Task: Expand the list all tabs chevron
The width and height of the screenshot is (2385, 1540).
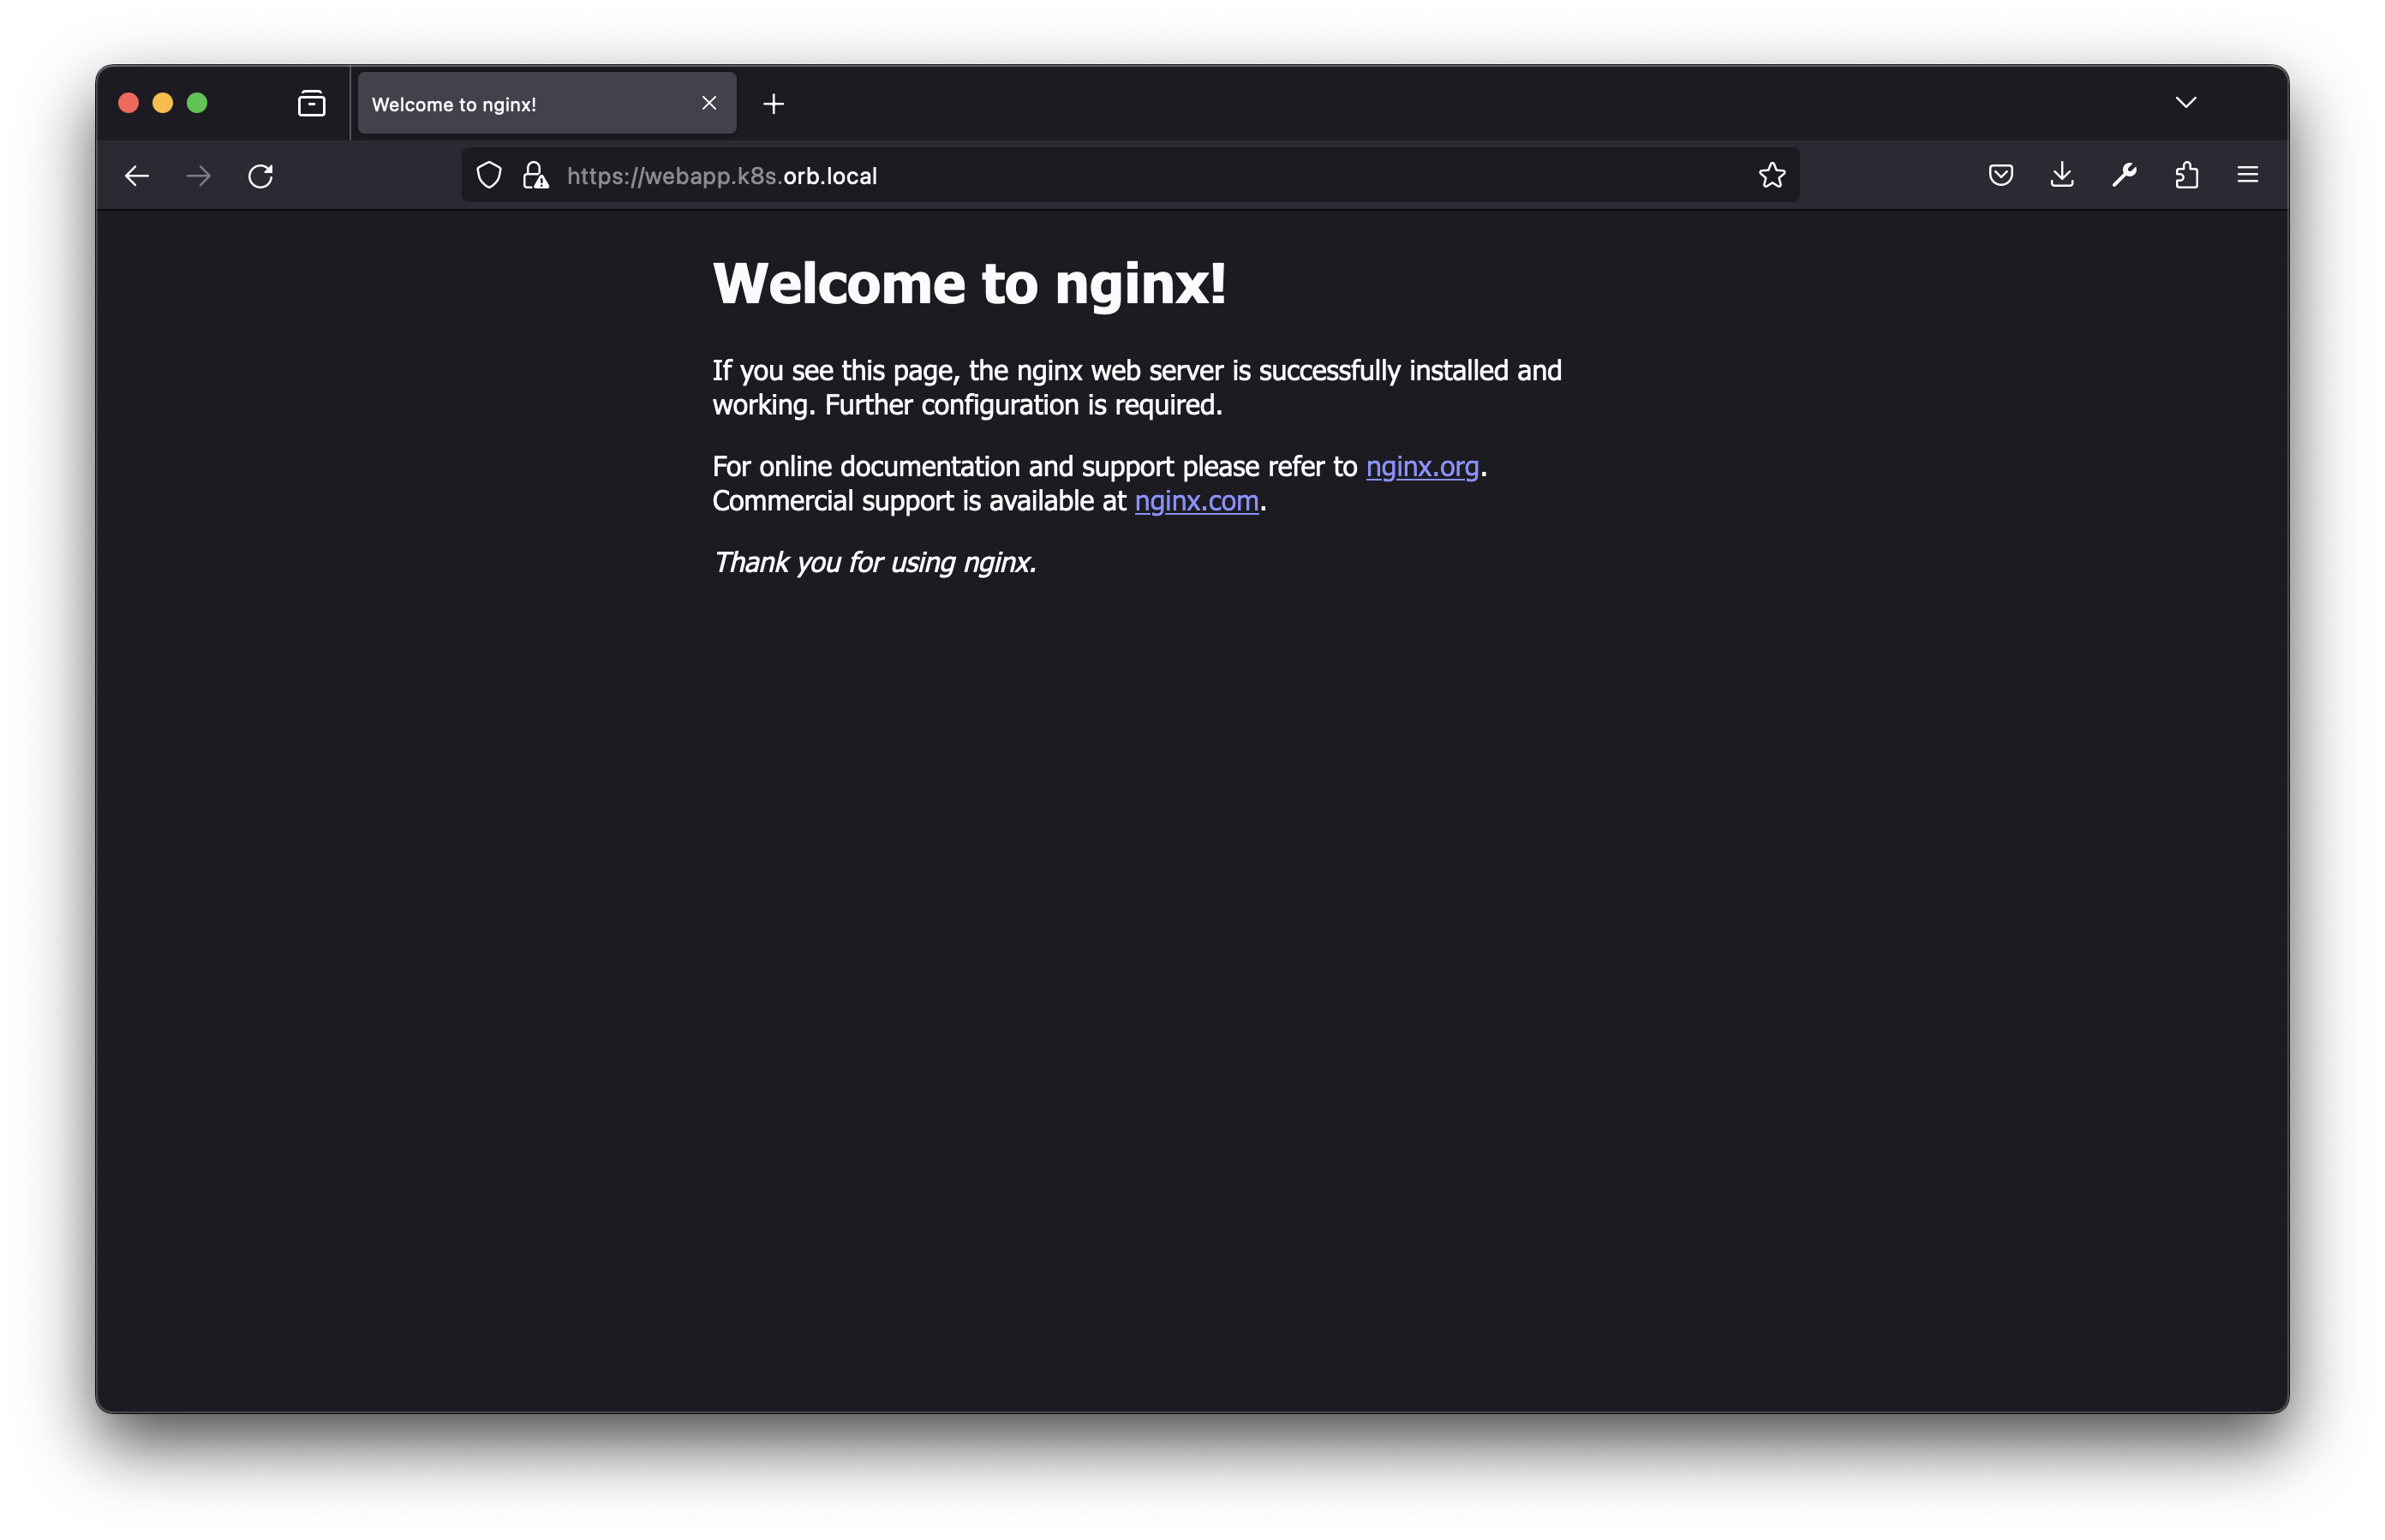Action: (2186, 102)
